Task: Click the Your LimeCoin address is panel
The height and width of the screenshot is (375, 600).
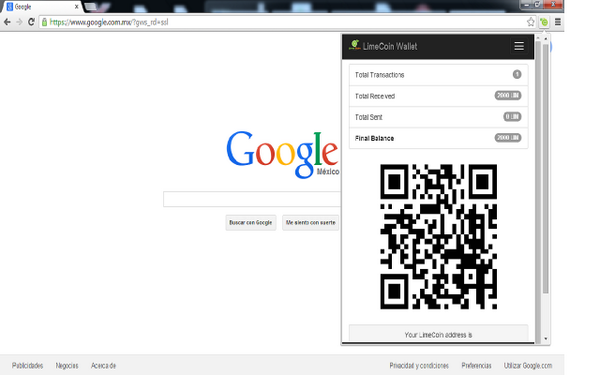Action: pyautogui.click(x=439, y=334)
